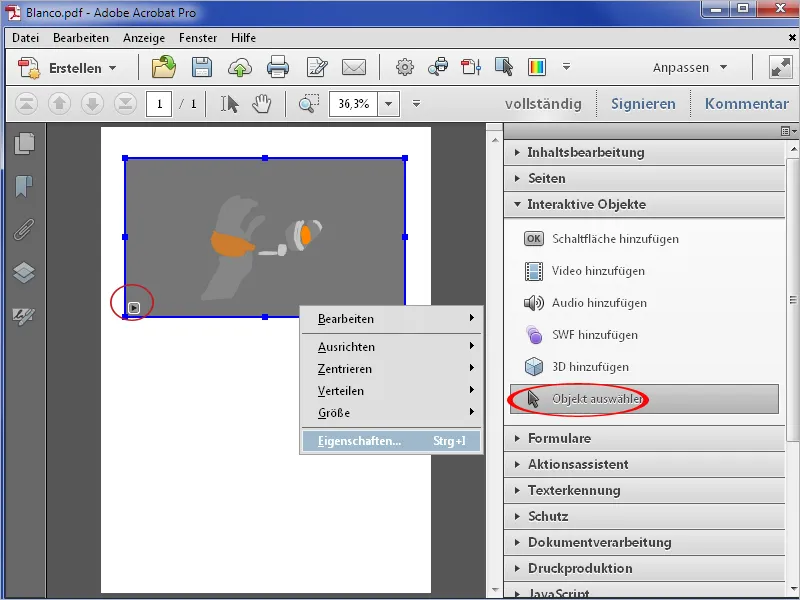Expand the Schutz section
This screenshot has height=600, width=800.
644,516
